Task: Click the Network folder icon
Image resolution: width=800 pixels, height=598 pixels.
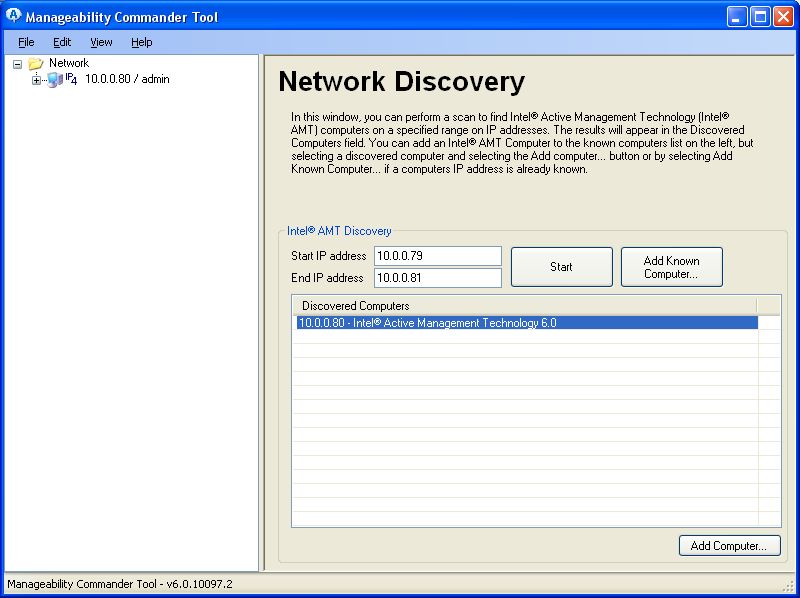Action: coord(36,63)
